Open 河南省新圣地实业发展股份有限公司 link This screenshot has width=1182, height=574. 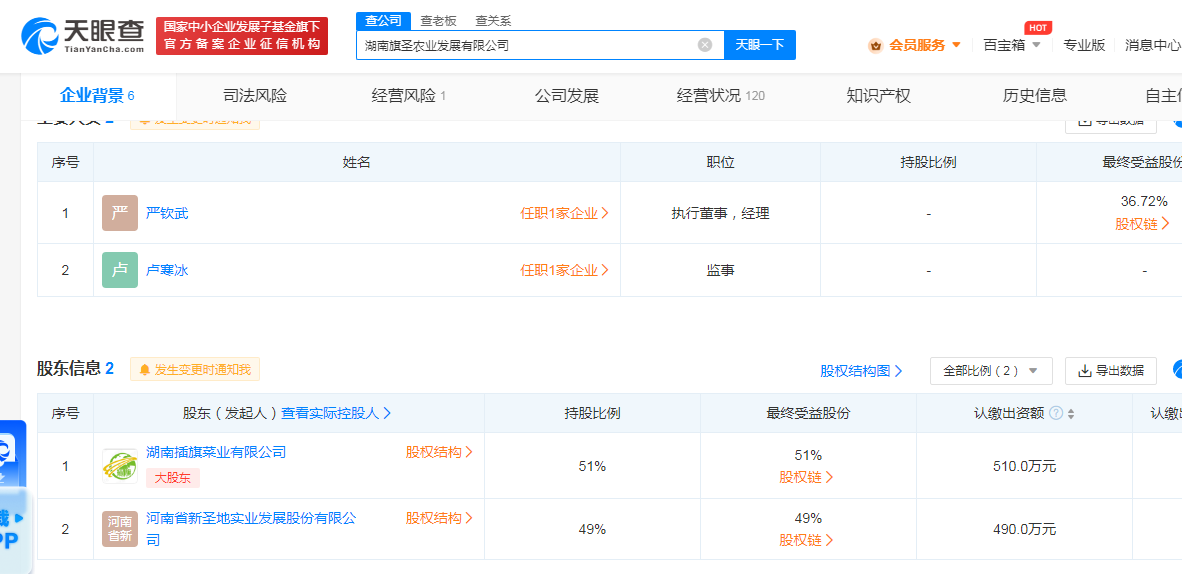250,529
